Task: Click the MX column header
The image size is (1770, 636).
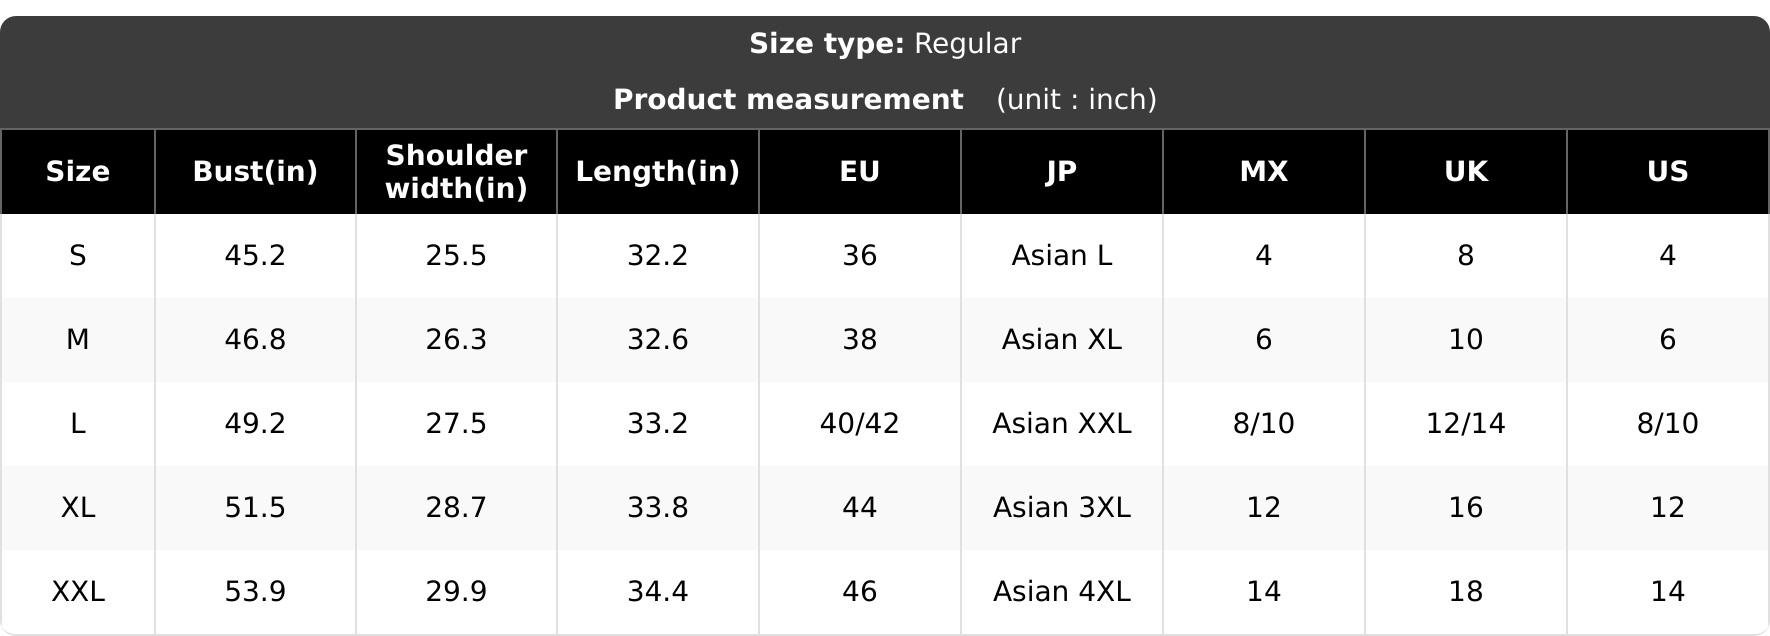Action: click(x=1264, y=172)
